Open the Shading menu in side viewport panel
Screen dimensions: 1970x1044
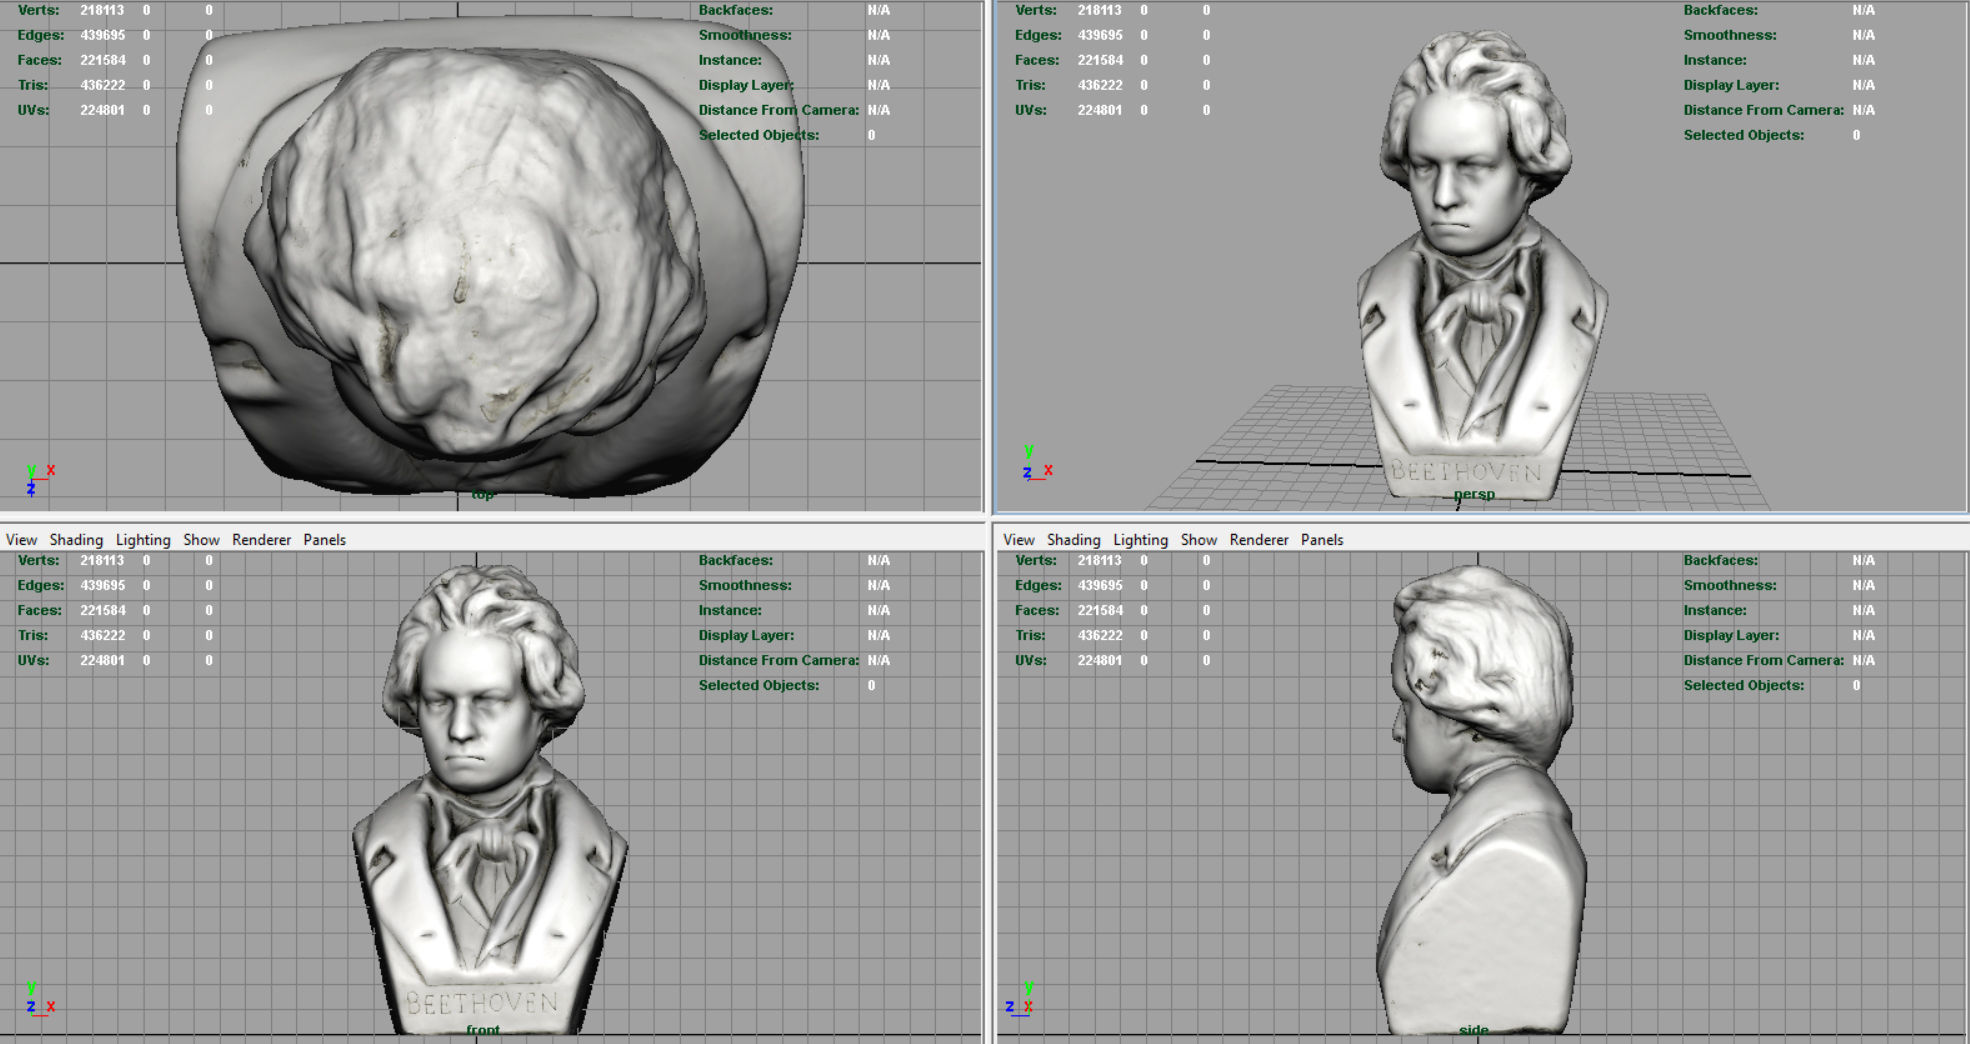coord(1073,539)
